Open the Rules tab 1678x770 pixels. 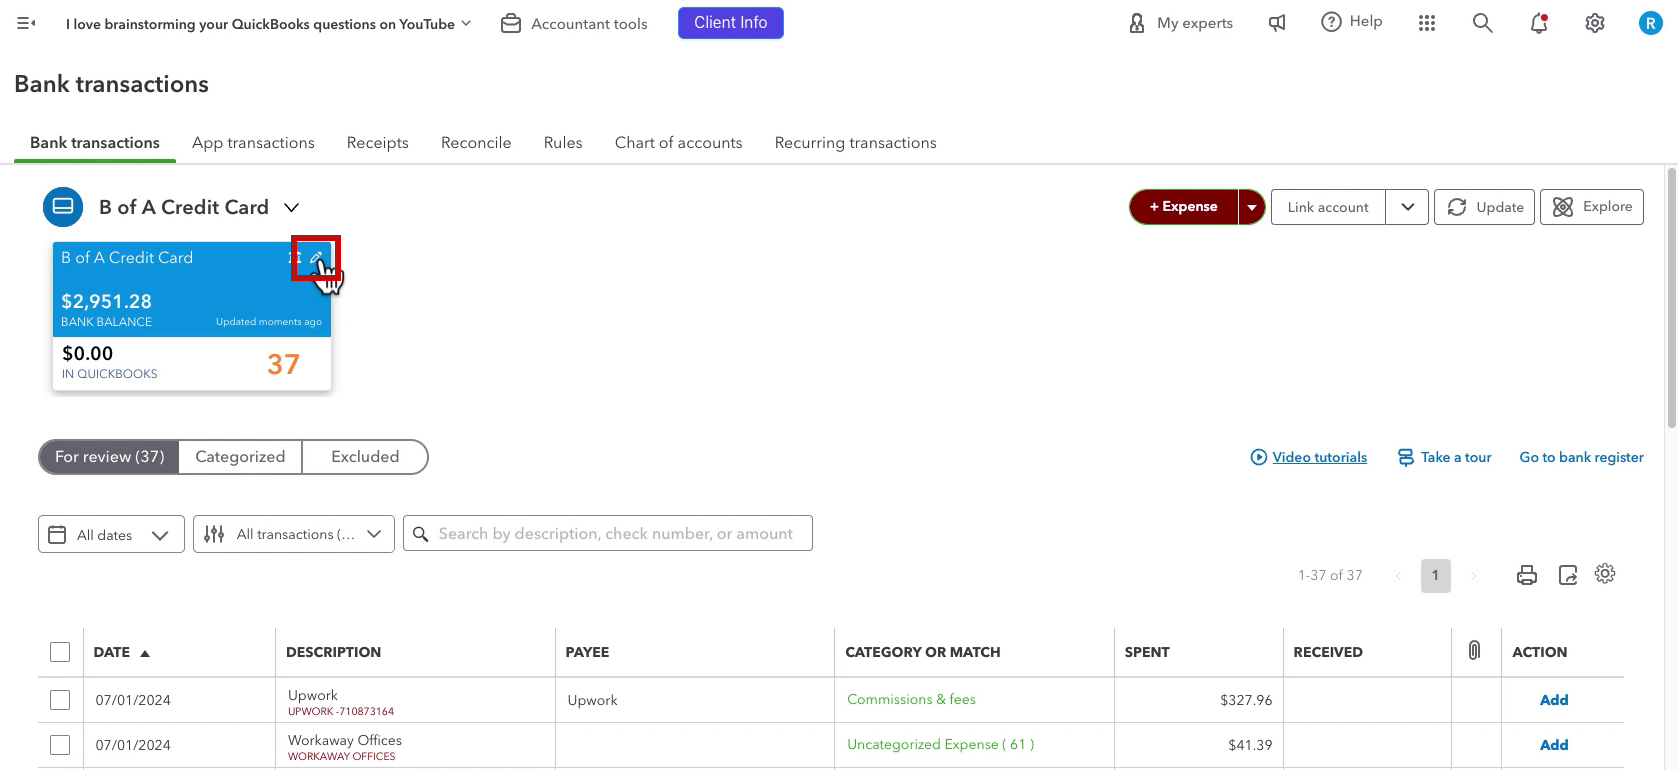click(563, 143)
